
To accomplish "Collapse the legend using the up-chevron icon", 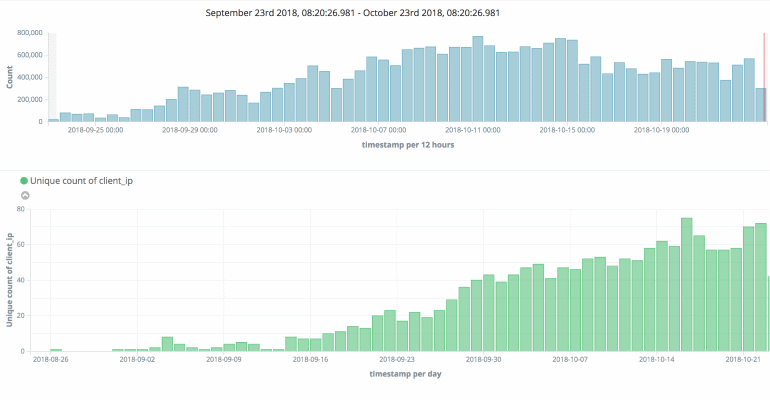I will click(x=25, y=195).
